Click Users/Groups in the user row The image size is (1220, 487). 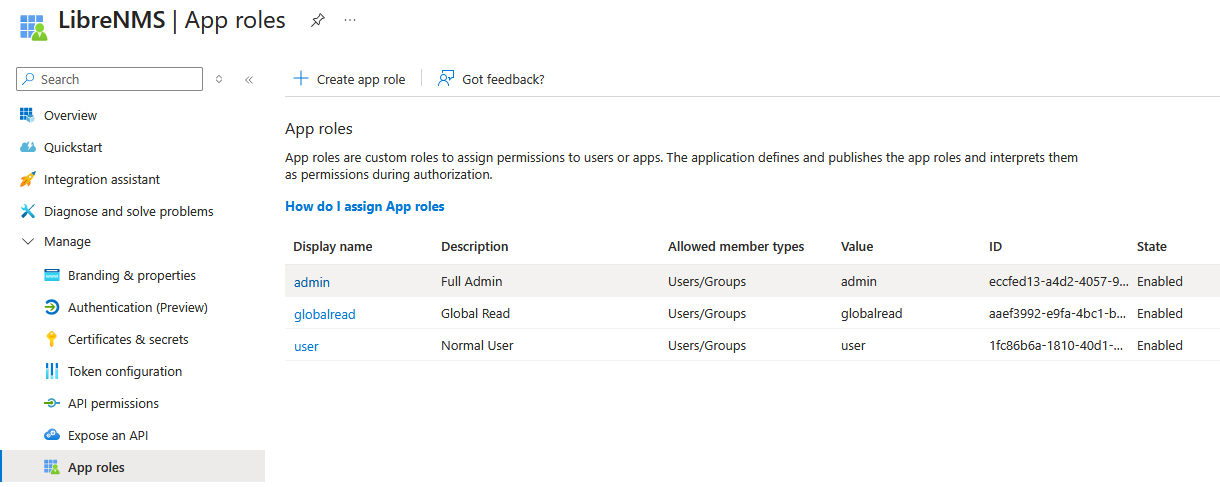pyautogui.click(x=707, y=345)
